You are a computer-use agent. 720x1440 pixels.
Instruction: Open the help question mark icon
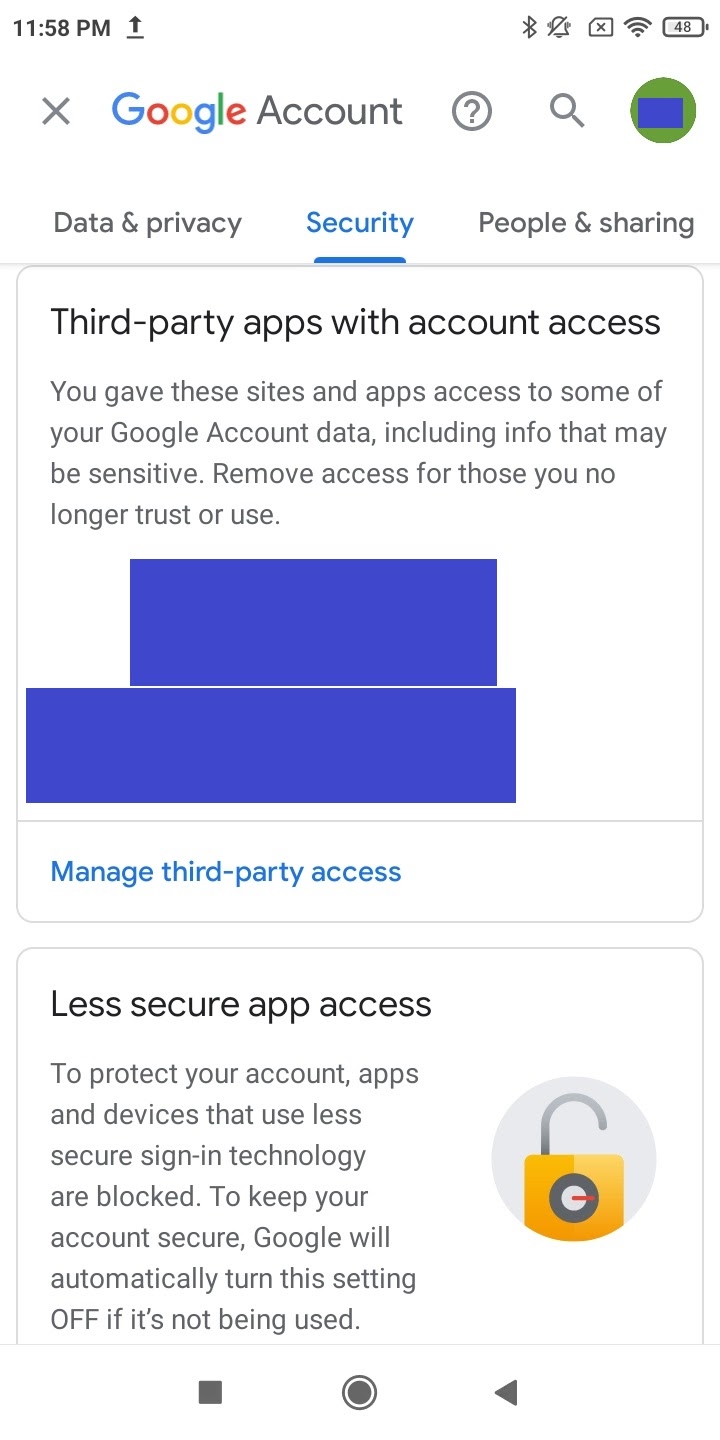472,111
